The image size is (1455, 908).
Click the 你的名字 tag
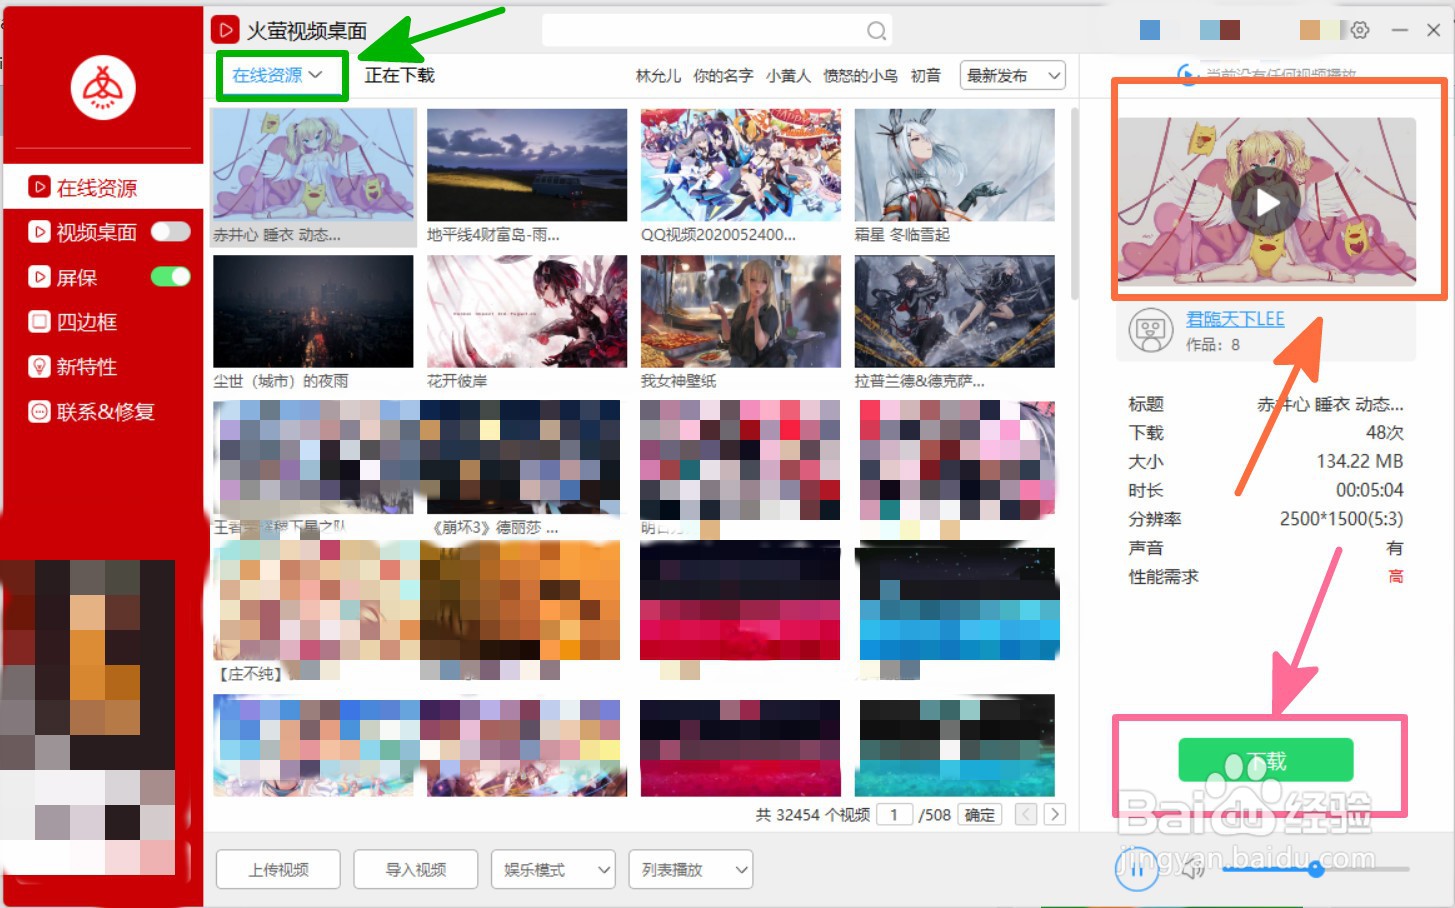coord(723,75)
